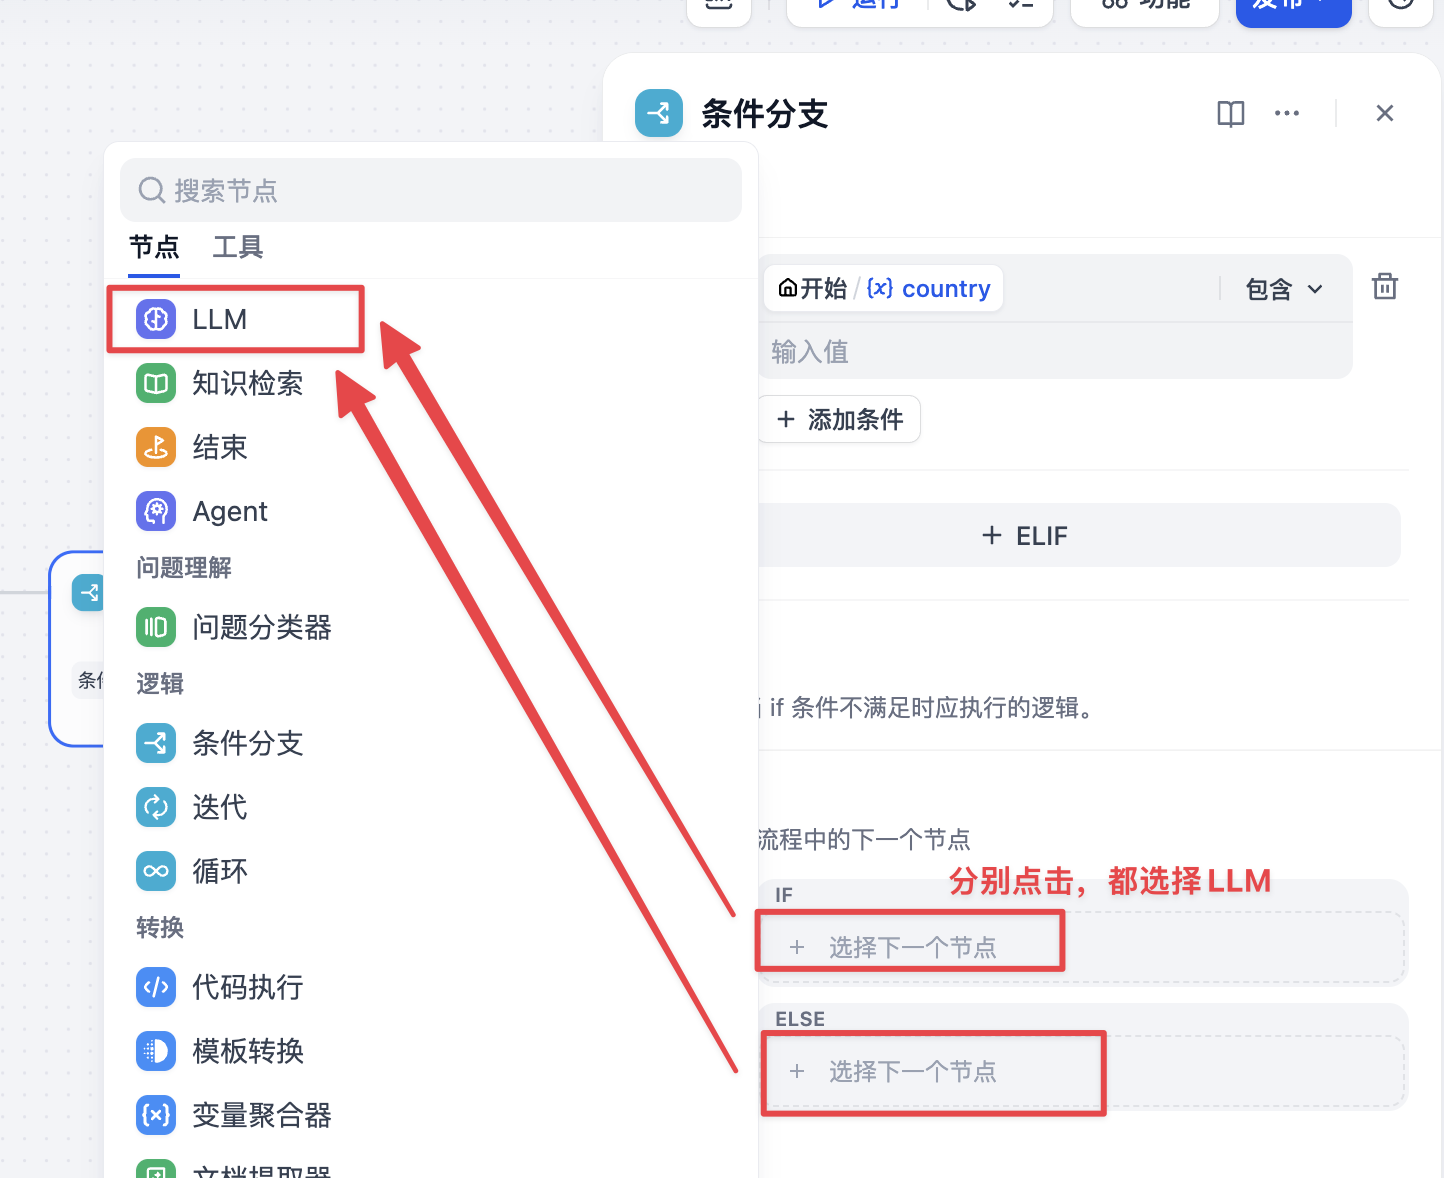Click the 逻辑 section label
Screen dimensions: 1444x1178
pos(160,684)
